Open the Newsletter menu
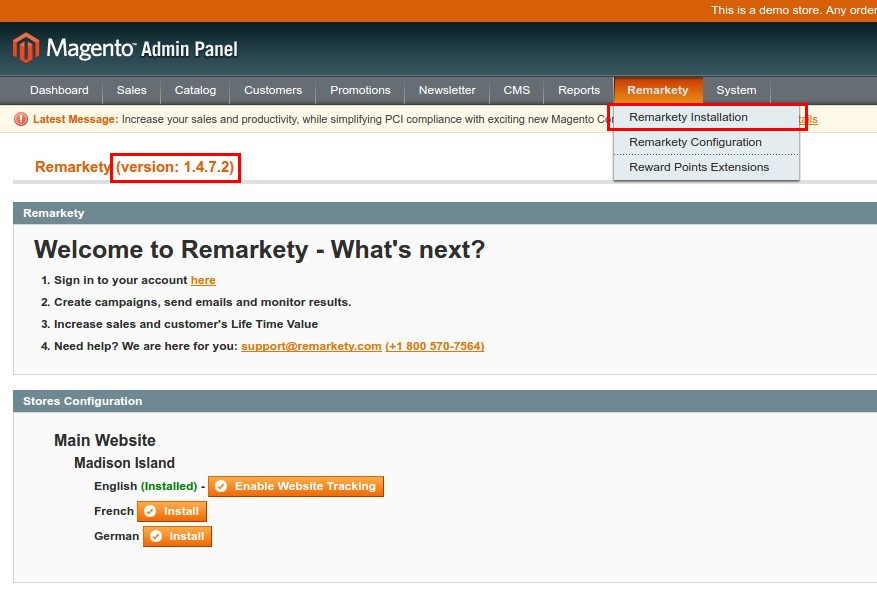Screen dimensions: 877x601 (x=447, y=90)
